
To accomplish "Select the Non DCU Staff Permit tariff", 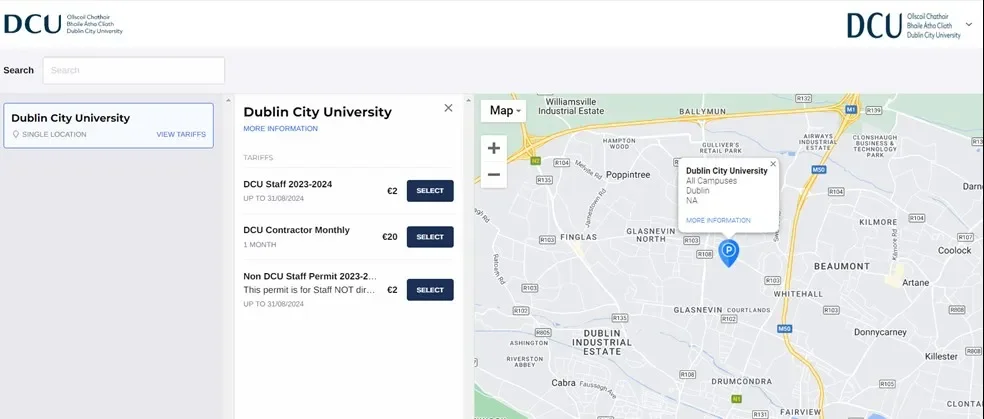I will [x=430, y=290].
